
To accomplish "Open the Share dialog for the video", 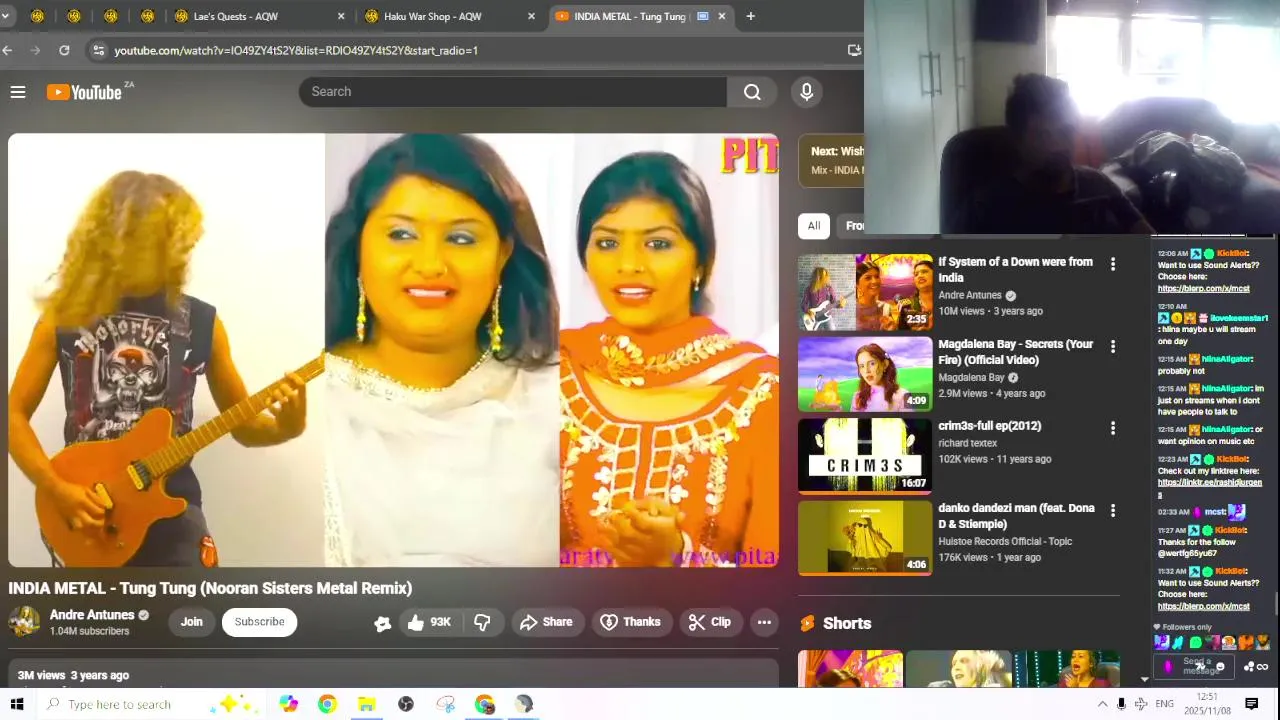I will (546, 622).
